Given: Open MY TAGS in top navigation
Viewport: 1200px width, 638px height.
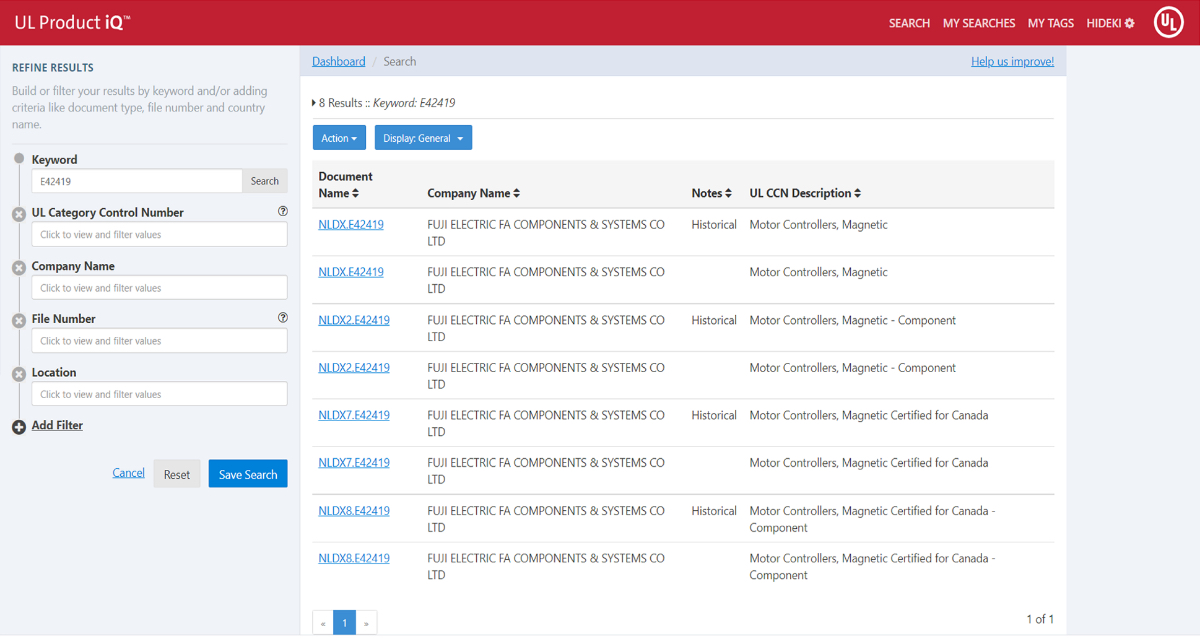Looking at the screenshot, I should pyautogui.click(x=1051, y=23).
